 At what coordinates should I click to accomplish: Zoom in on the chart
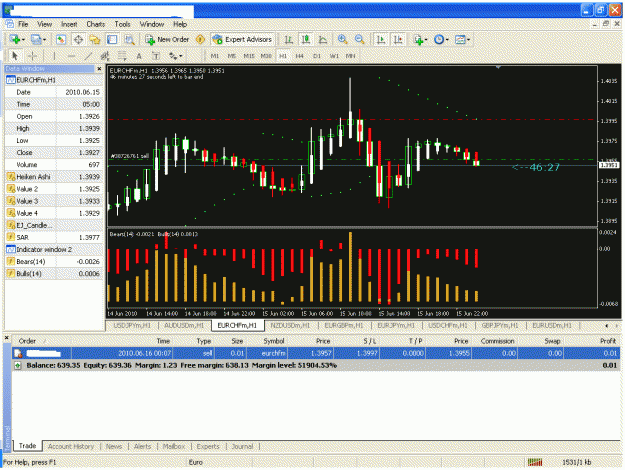[x=342, y=39]
